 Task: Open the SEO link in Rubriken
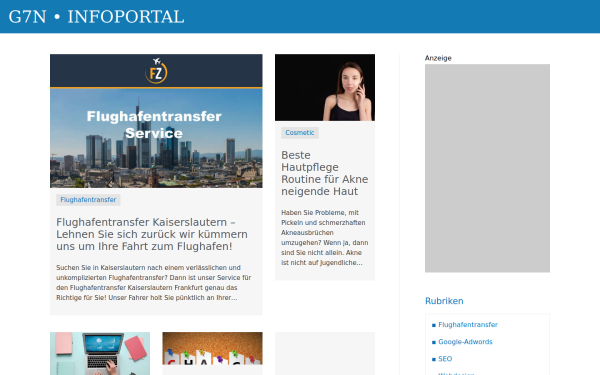tap(445, 359)
